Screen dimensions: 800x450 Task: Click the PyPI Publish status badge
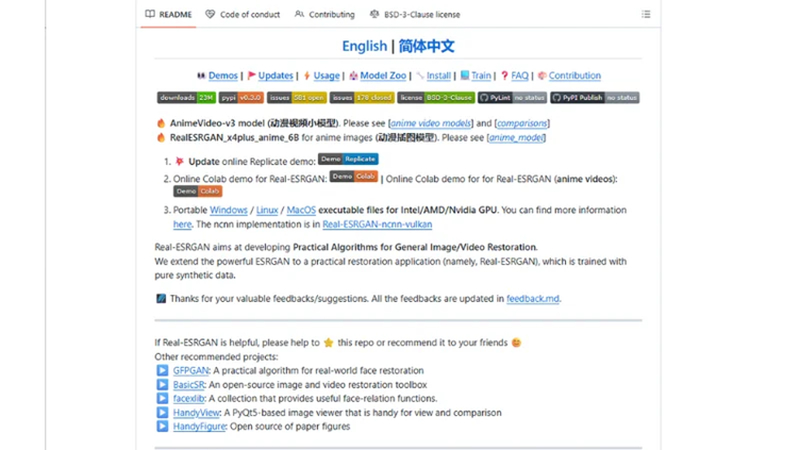595,97
